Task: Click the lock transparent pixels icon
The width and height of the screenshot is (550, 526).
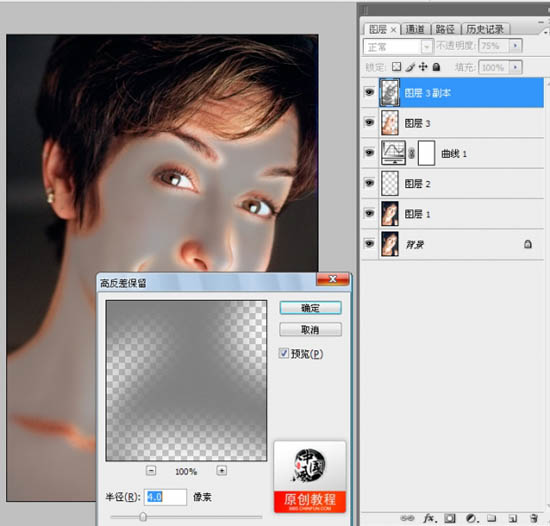Action: coord(396,67)
